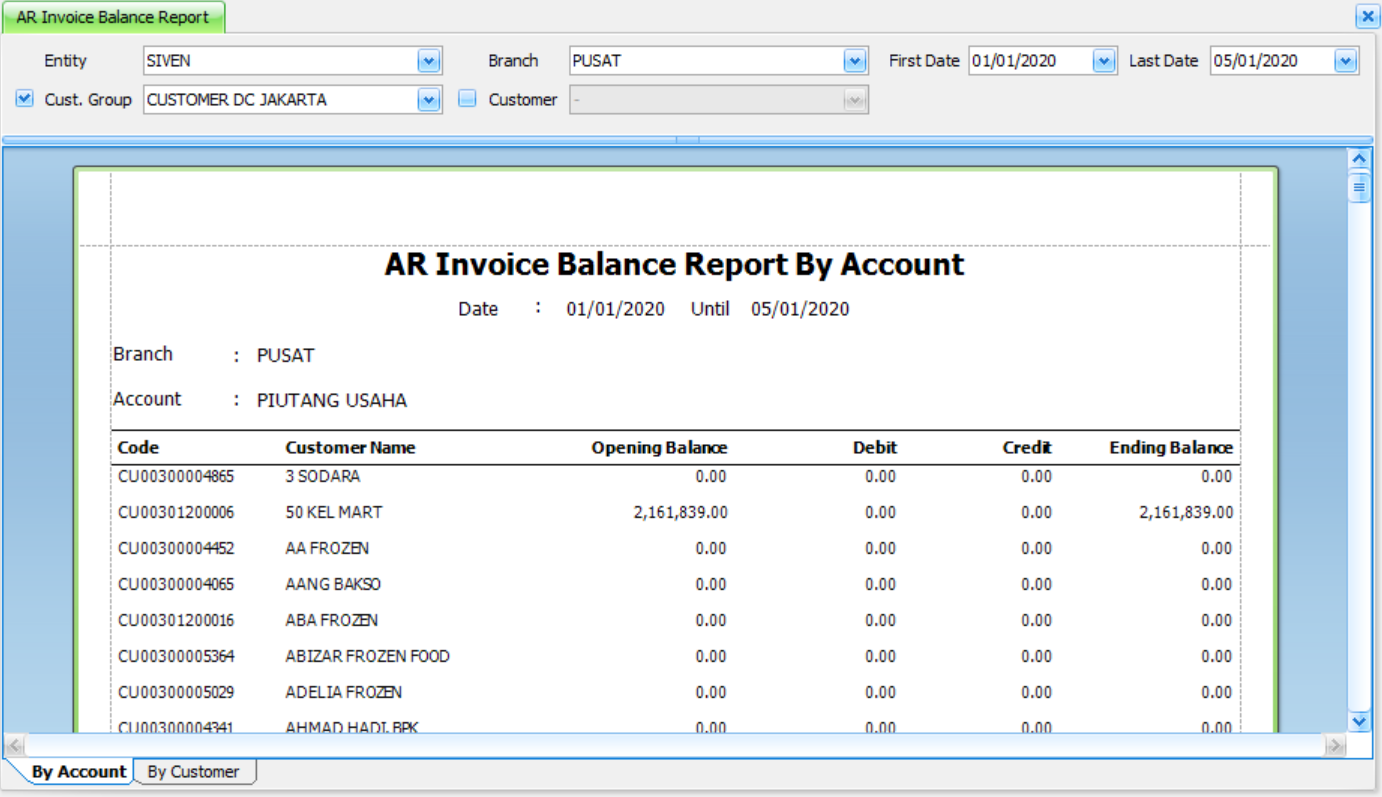
Task: Open the First Date calendar picker
Action: tap(1104, 61)
